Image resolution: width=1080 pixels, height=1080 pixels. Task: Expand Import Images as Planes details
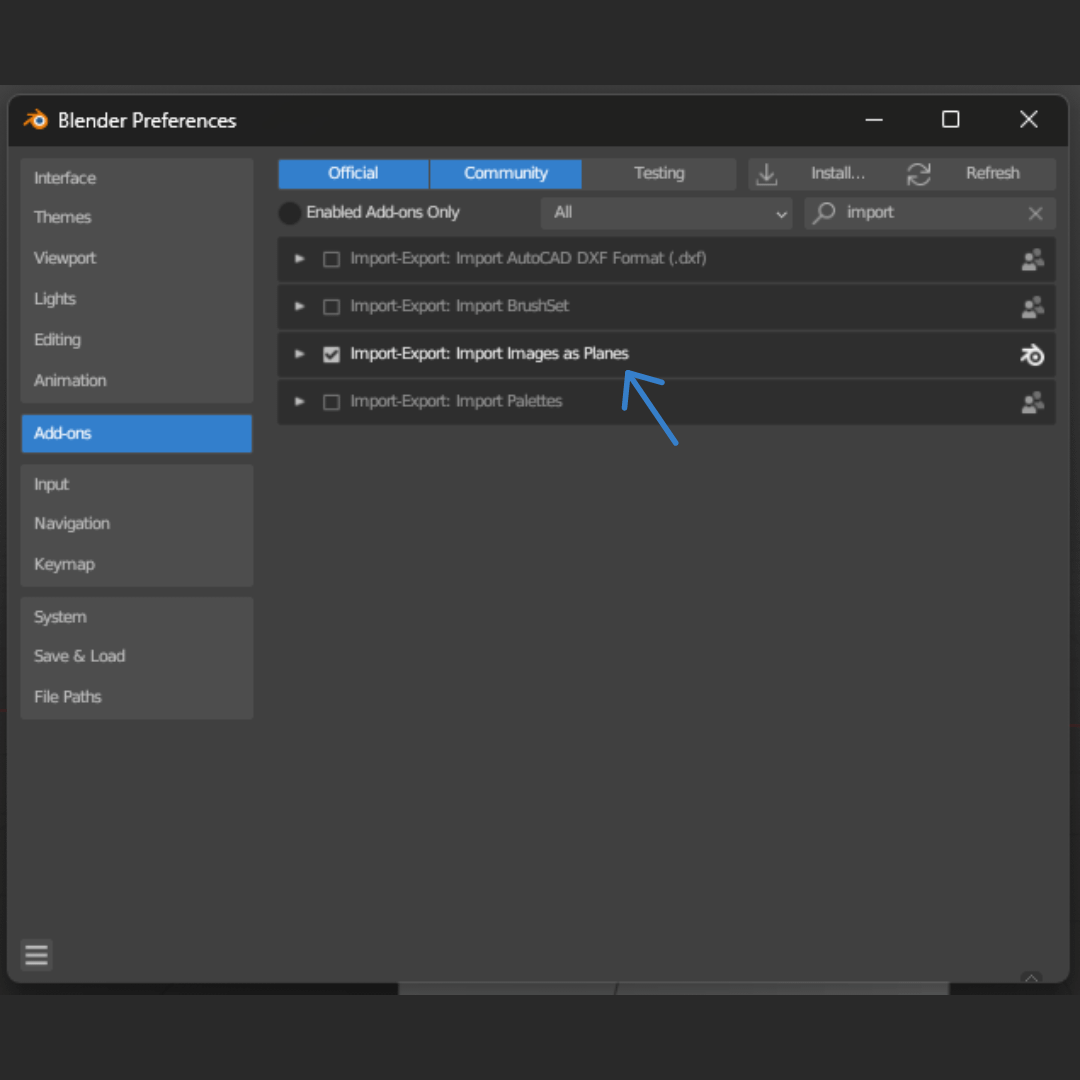point(299,354)
